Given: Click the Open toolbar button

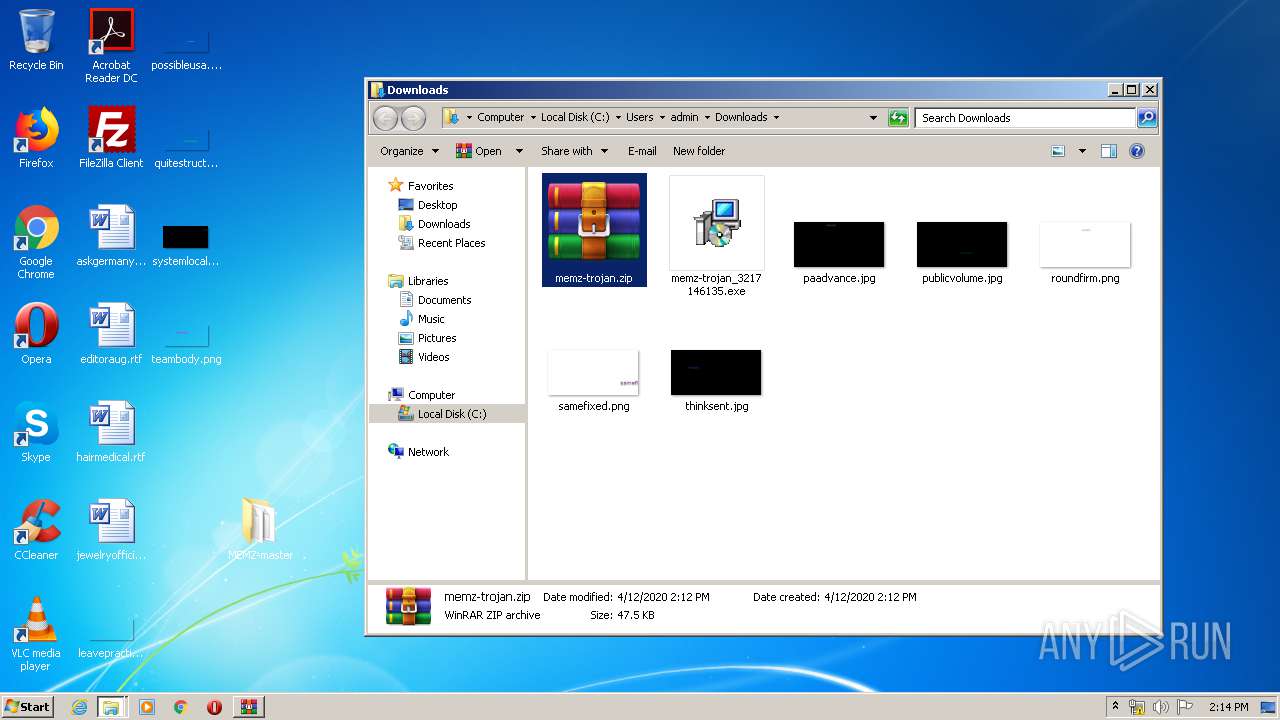Looking at the screenshot, I should (479, 151).
